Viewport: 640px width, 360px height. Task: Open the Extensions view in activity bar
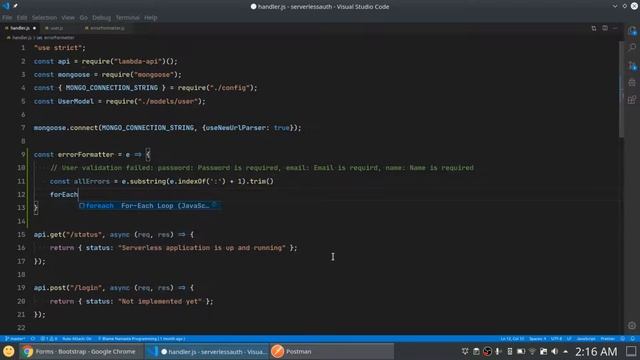[x=632, y=100]
